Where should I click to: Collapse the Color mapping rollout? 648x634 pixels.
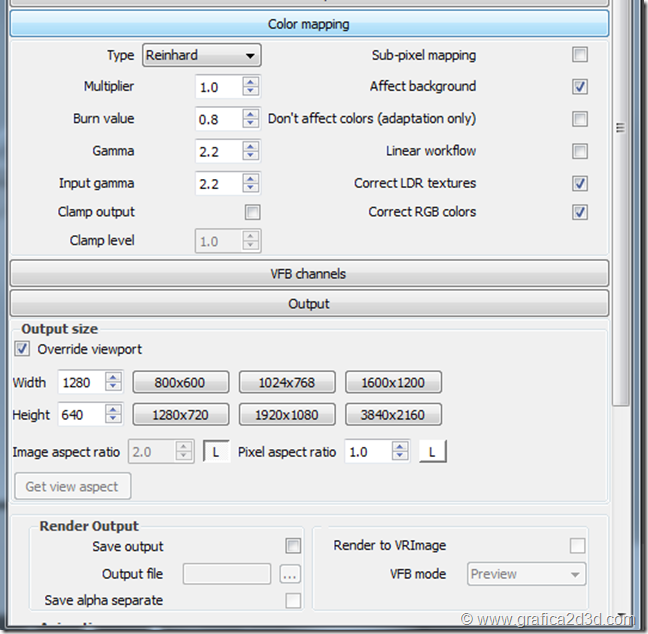(x=309, y=23)
